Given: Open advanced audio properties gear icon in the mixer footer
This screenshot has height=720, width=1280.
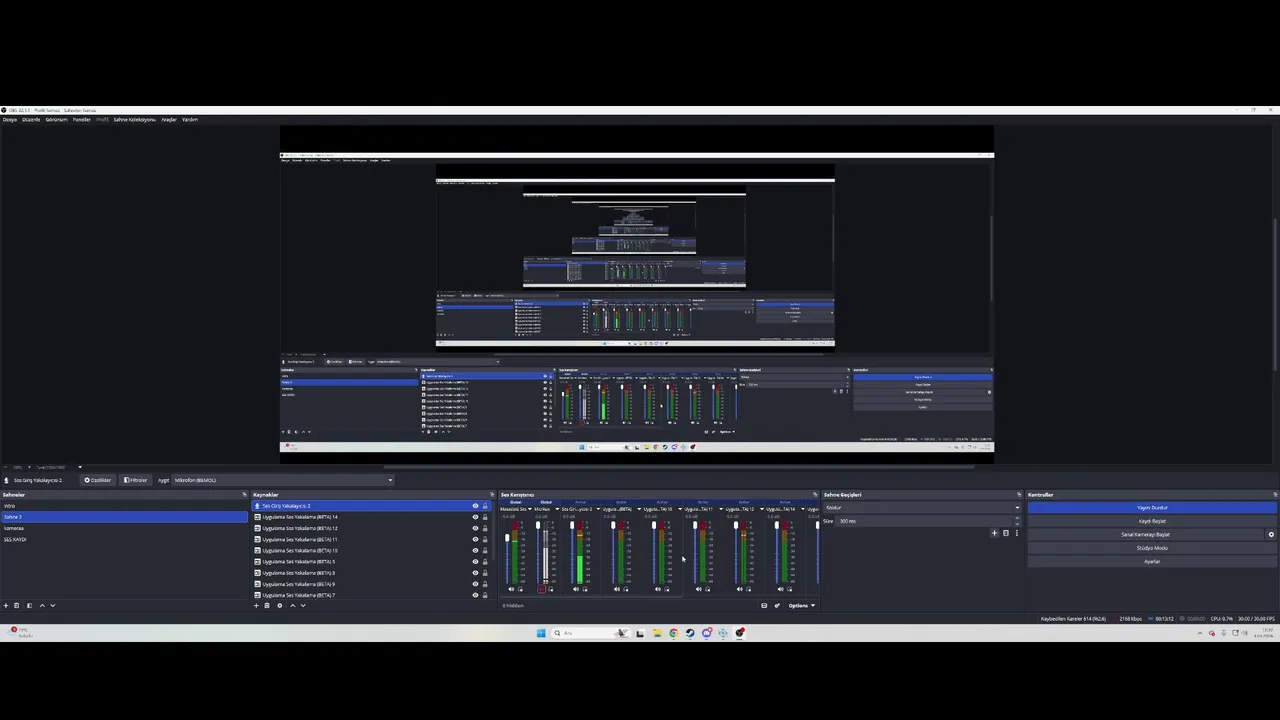Looking at the screenshot, I should [777, 605].
